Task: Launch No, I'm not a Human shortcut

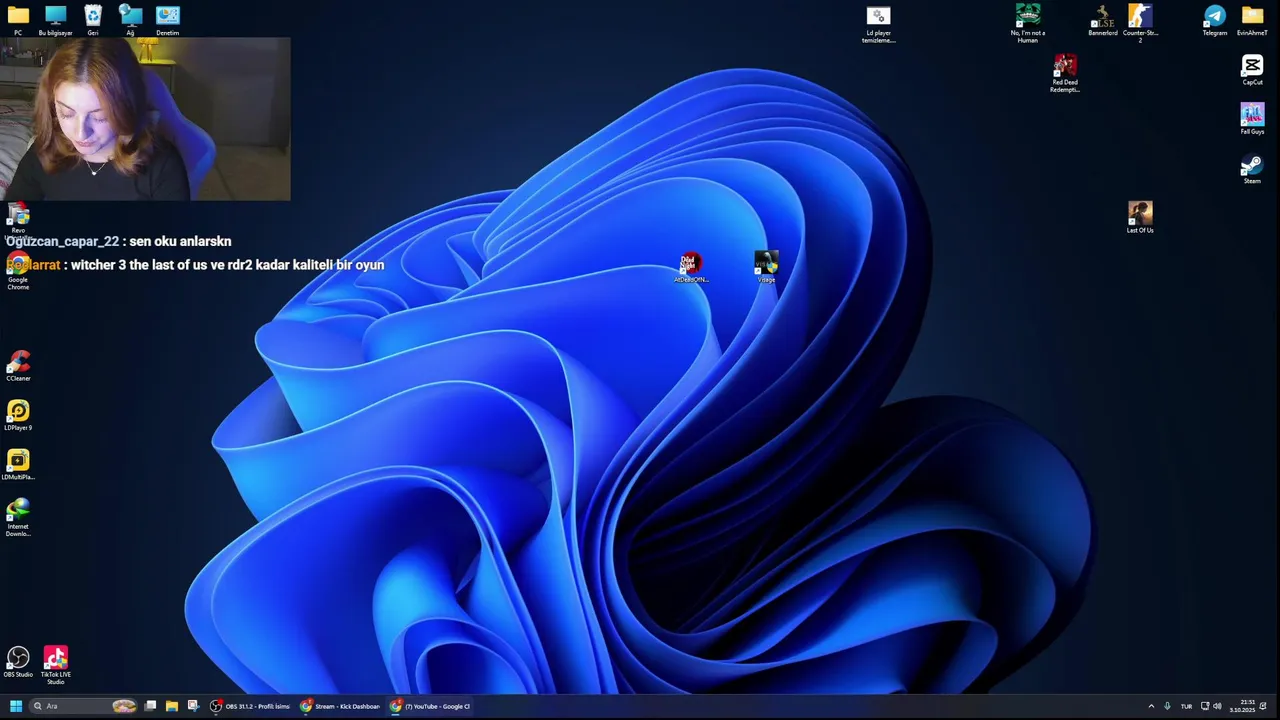Action: (1028, 23)
